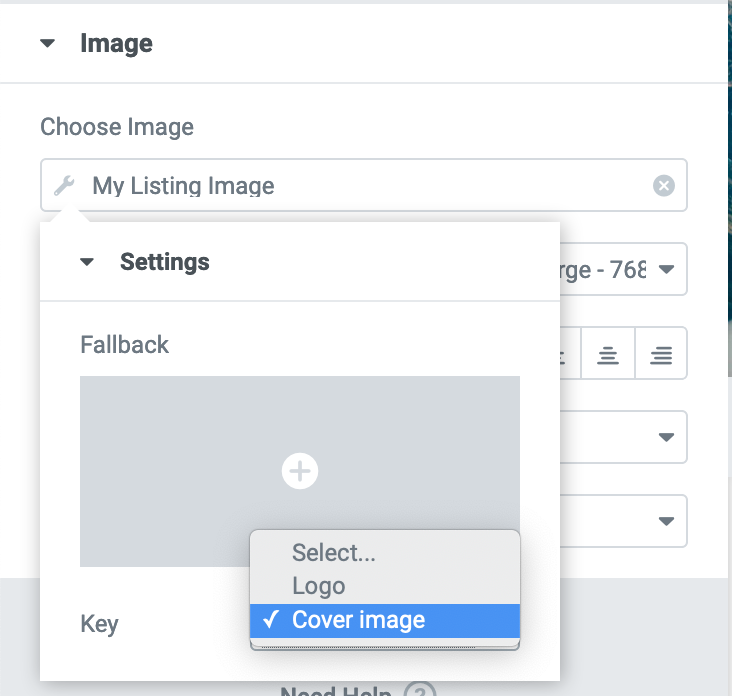Open the empty dropdown below the alignment buttons
The width and height of the screenshot is (732, 696).
(x=623, y=437)
